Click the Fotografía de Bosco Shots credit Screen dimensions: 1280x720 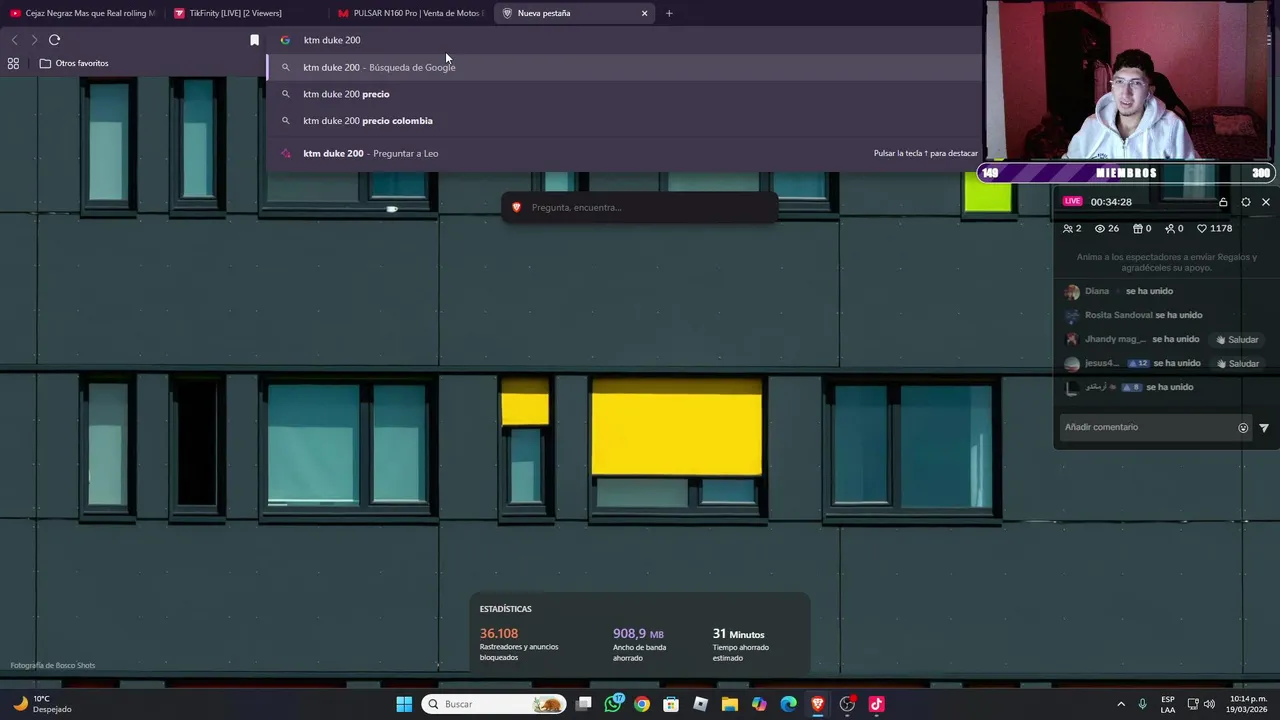pos(52,665)
